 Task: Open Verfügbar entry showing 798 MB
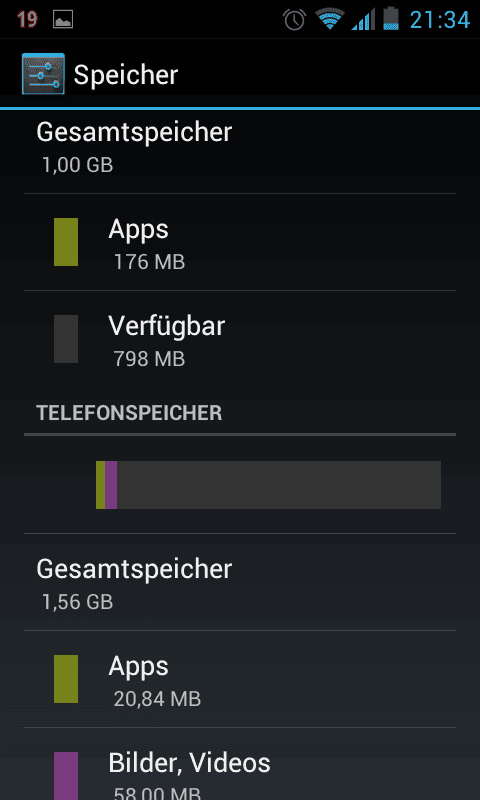(x=240, y=339)
